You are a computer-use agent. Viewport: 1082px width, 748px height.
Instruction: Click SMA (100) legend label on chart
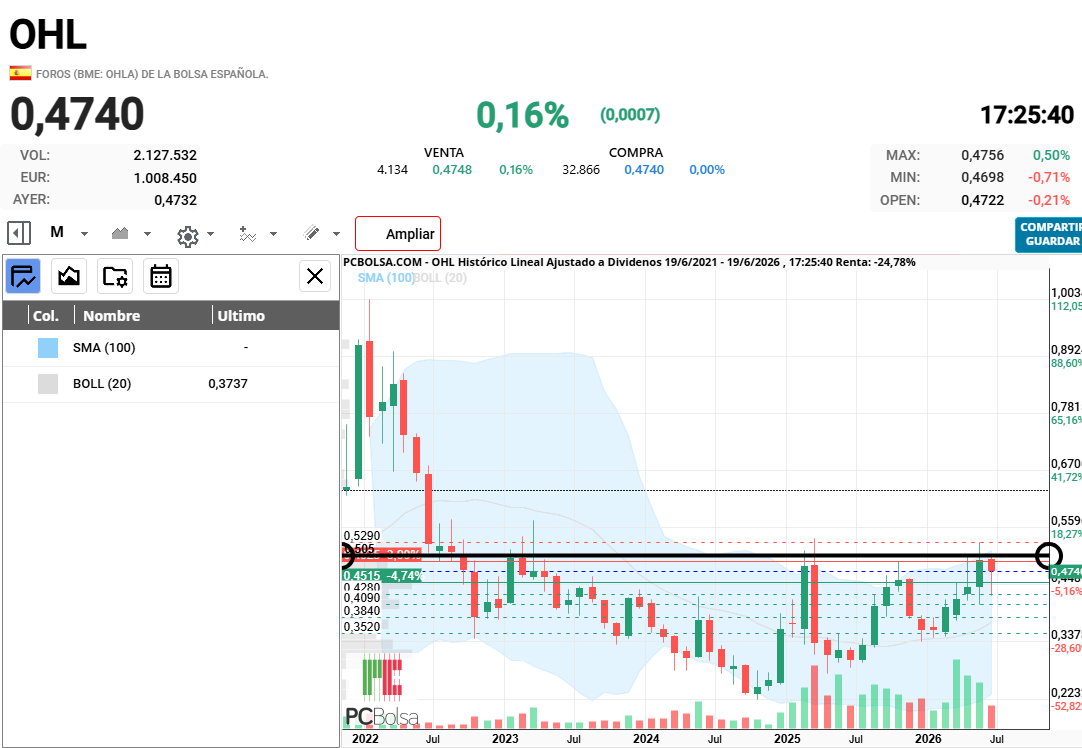point(386,278)
